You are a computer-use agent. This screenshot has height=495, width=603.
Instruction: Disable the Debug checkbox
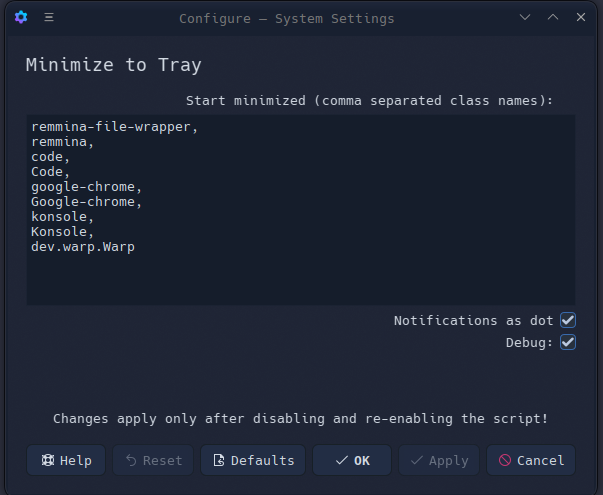coord(568,342)
